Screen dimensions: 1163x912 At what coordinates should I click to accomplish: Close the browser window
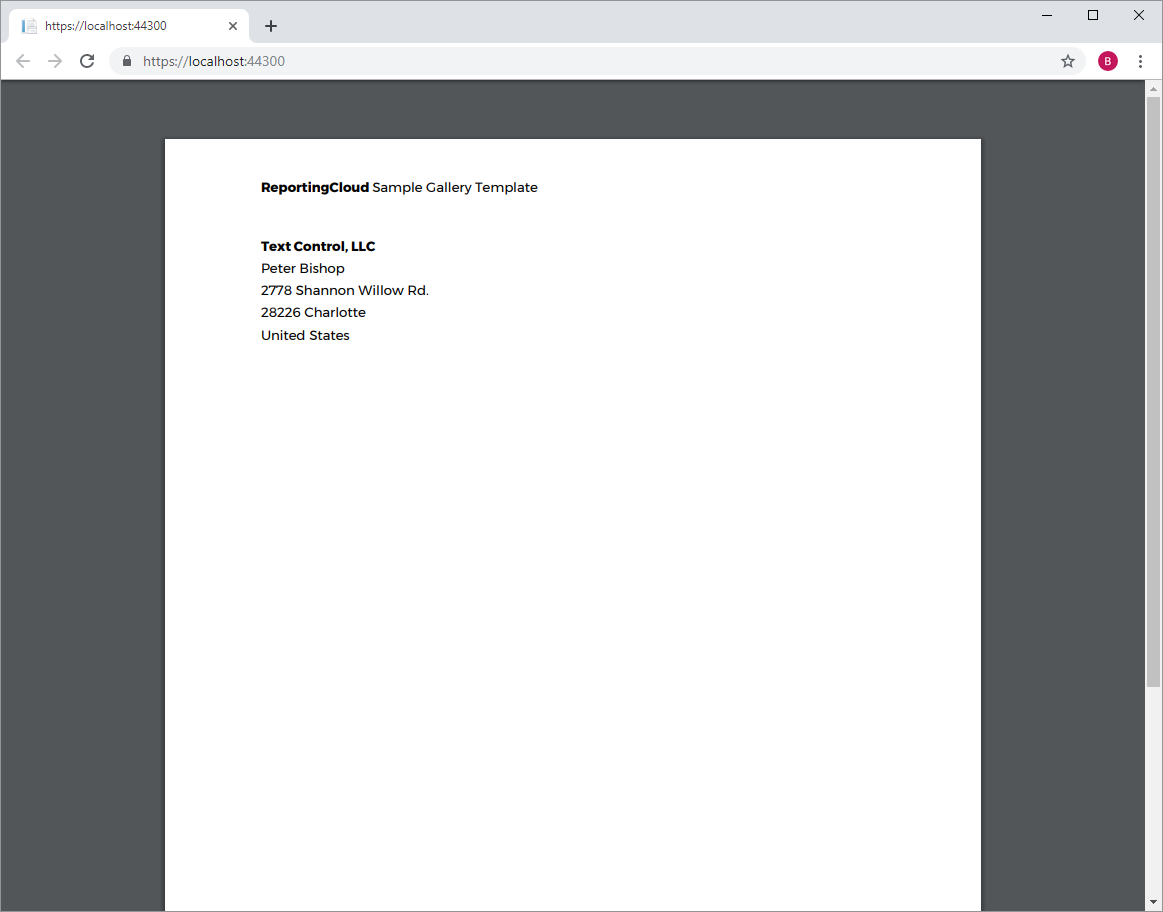tap(1139, 16)
